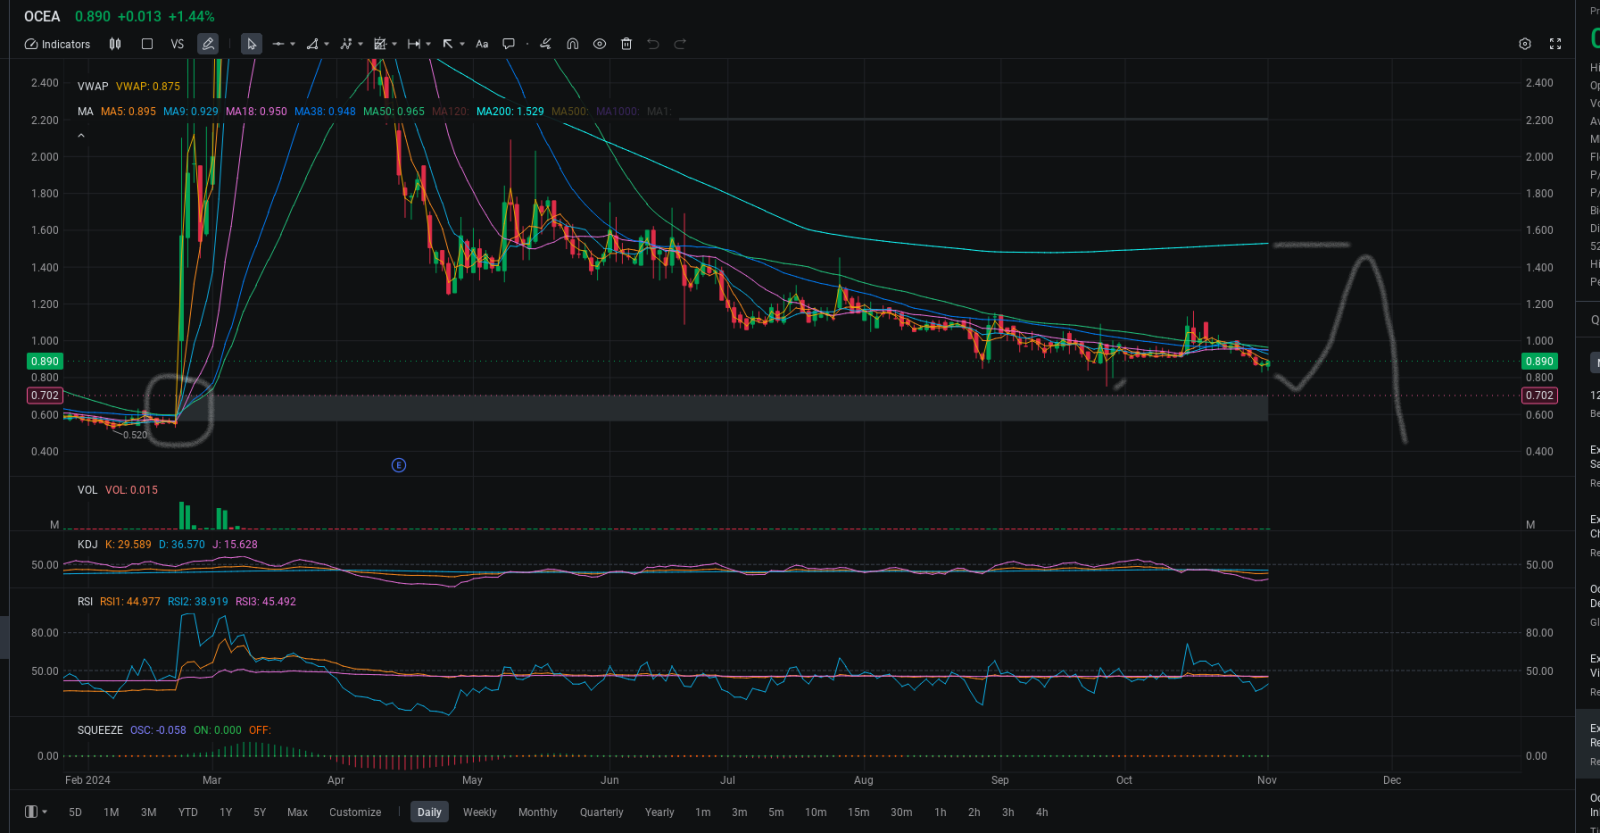Select the 1Y time range
The height and width of the screenshot is (833, 1600).
coord(226,812)
